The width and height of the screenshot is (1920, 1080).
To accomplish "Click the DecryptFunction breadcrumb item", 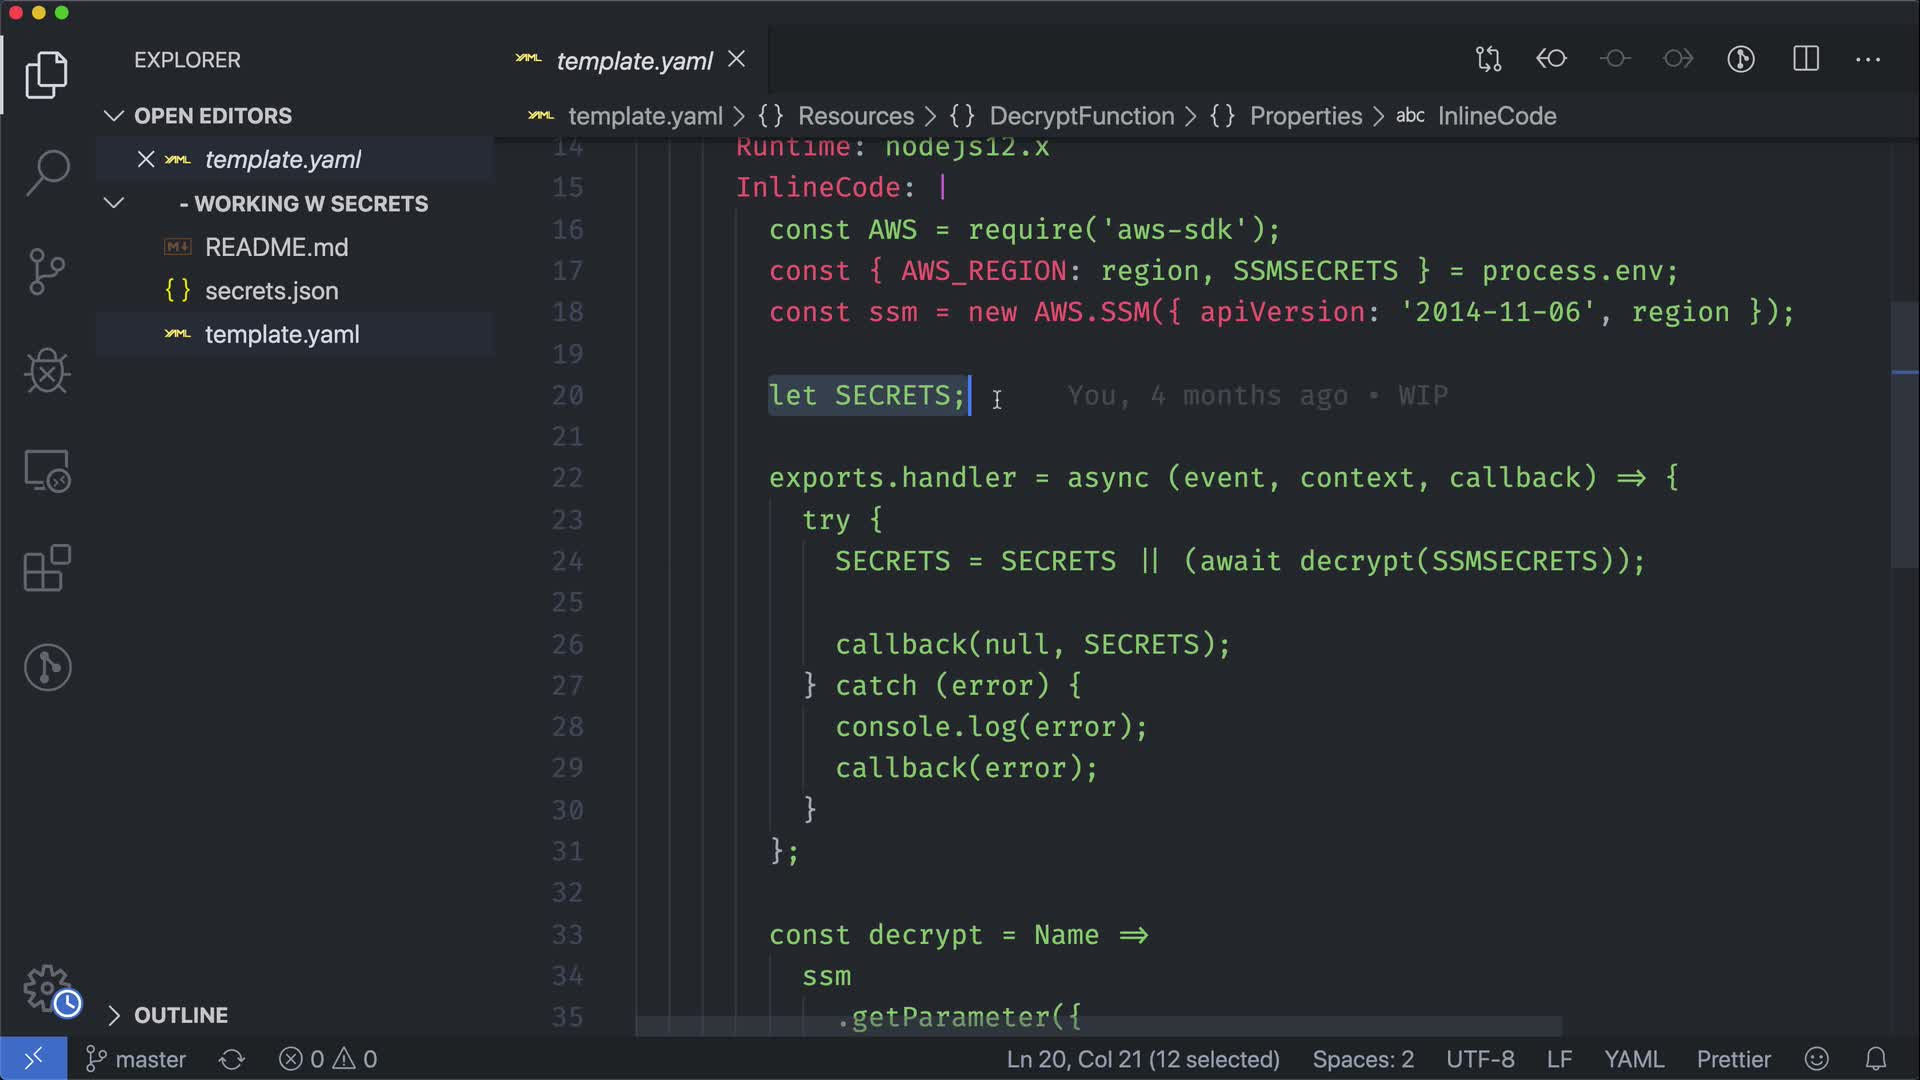I will 1081,116.
